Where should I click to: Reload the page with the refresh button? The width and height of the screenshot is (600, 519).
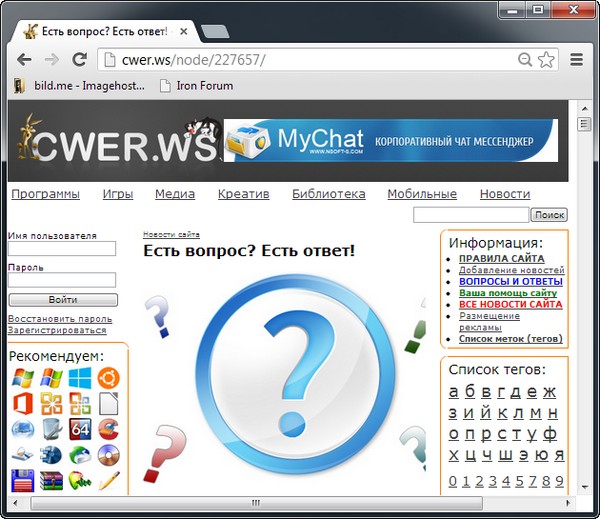[79, 59]
